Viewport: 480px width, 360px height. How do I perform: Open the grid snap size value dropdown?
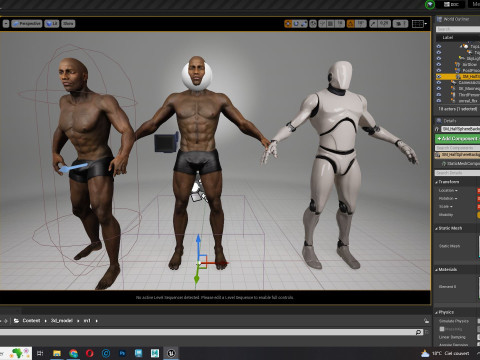tap(339, 24)
